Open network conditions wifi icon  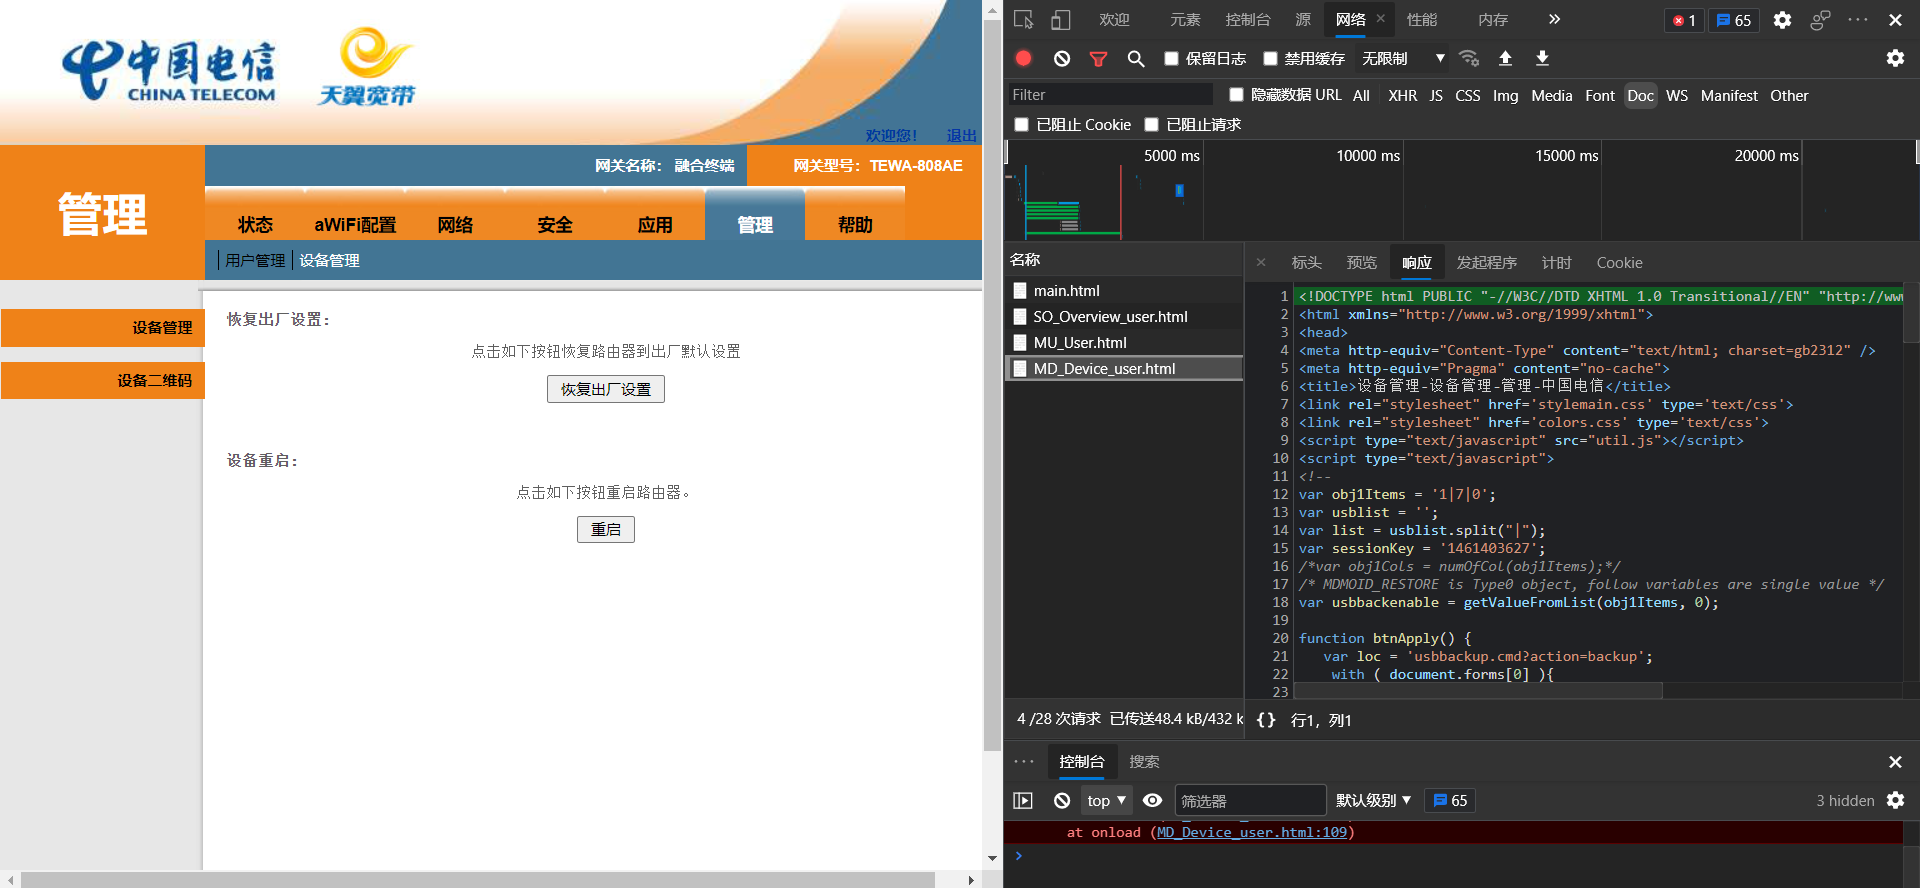click(x=1469, y=58)
